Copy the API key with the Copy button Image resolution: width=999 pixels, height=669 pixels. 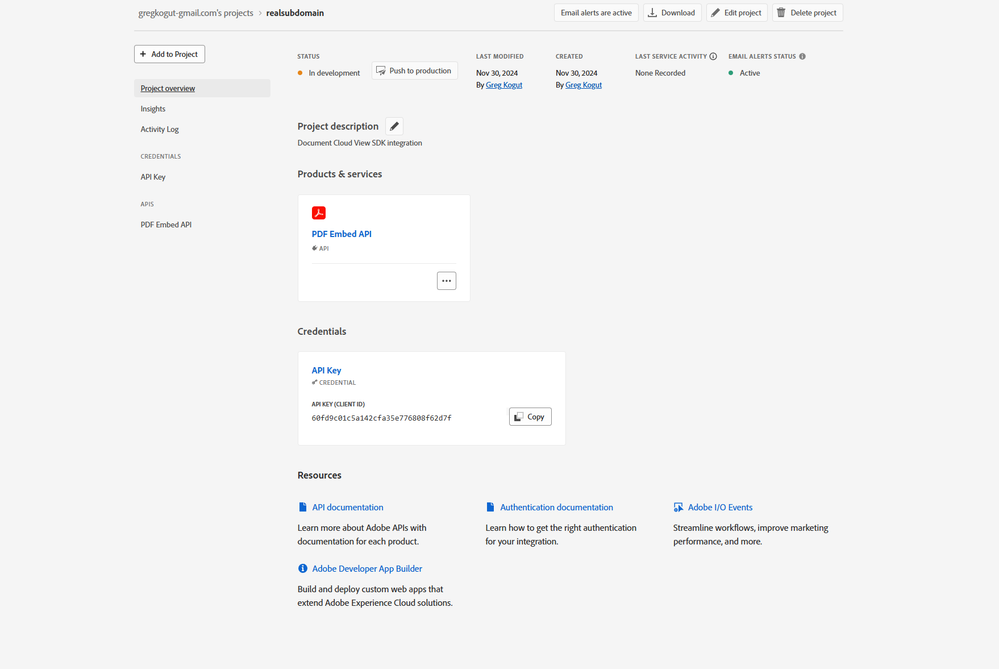pyautogui.click(x=530, y=417)
